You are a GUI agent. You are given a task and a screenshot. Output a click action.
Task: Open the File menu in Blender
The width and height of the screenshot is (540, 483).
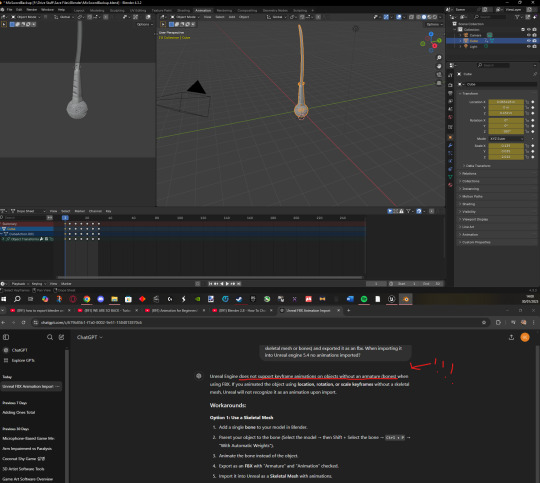click(x=9, y=10)
